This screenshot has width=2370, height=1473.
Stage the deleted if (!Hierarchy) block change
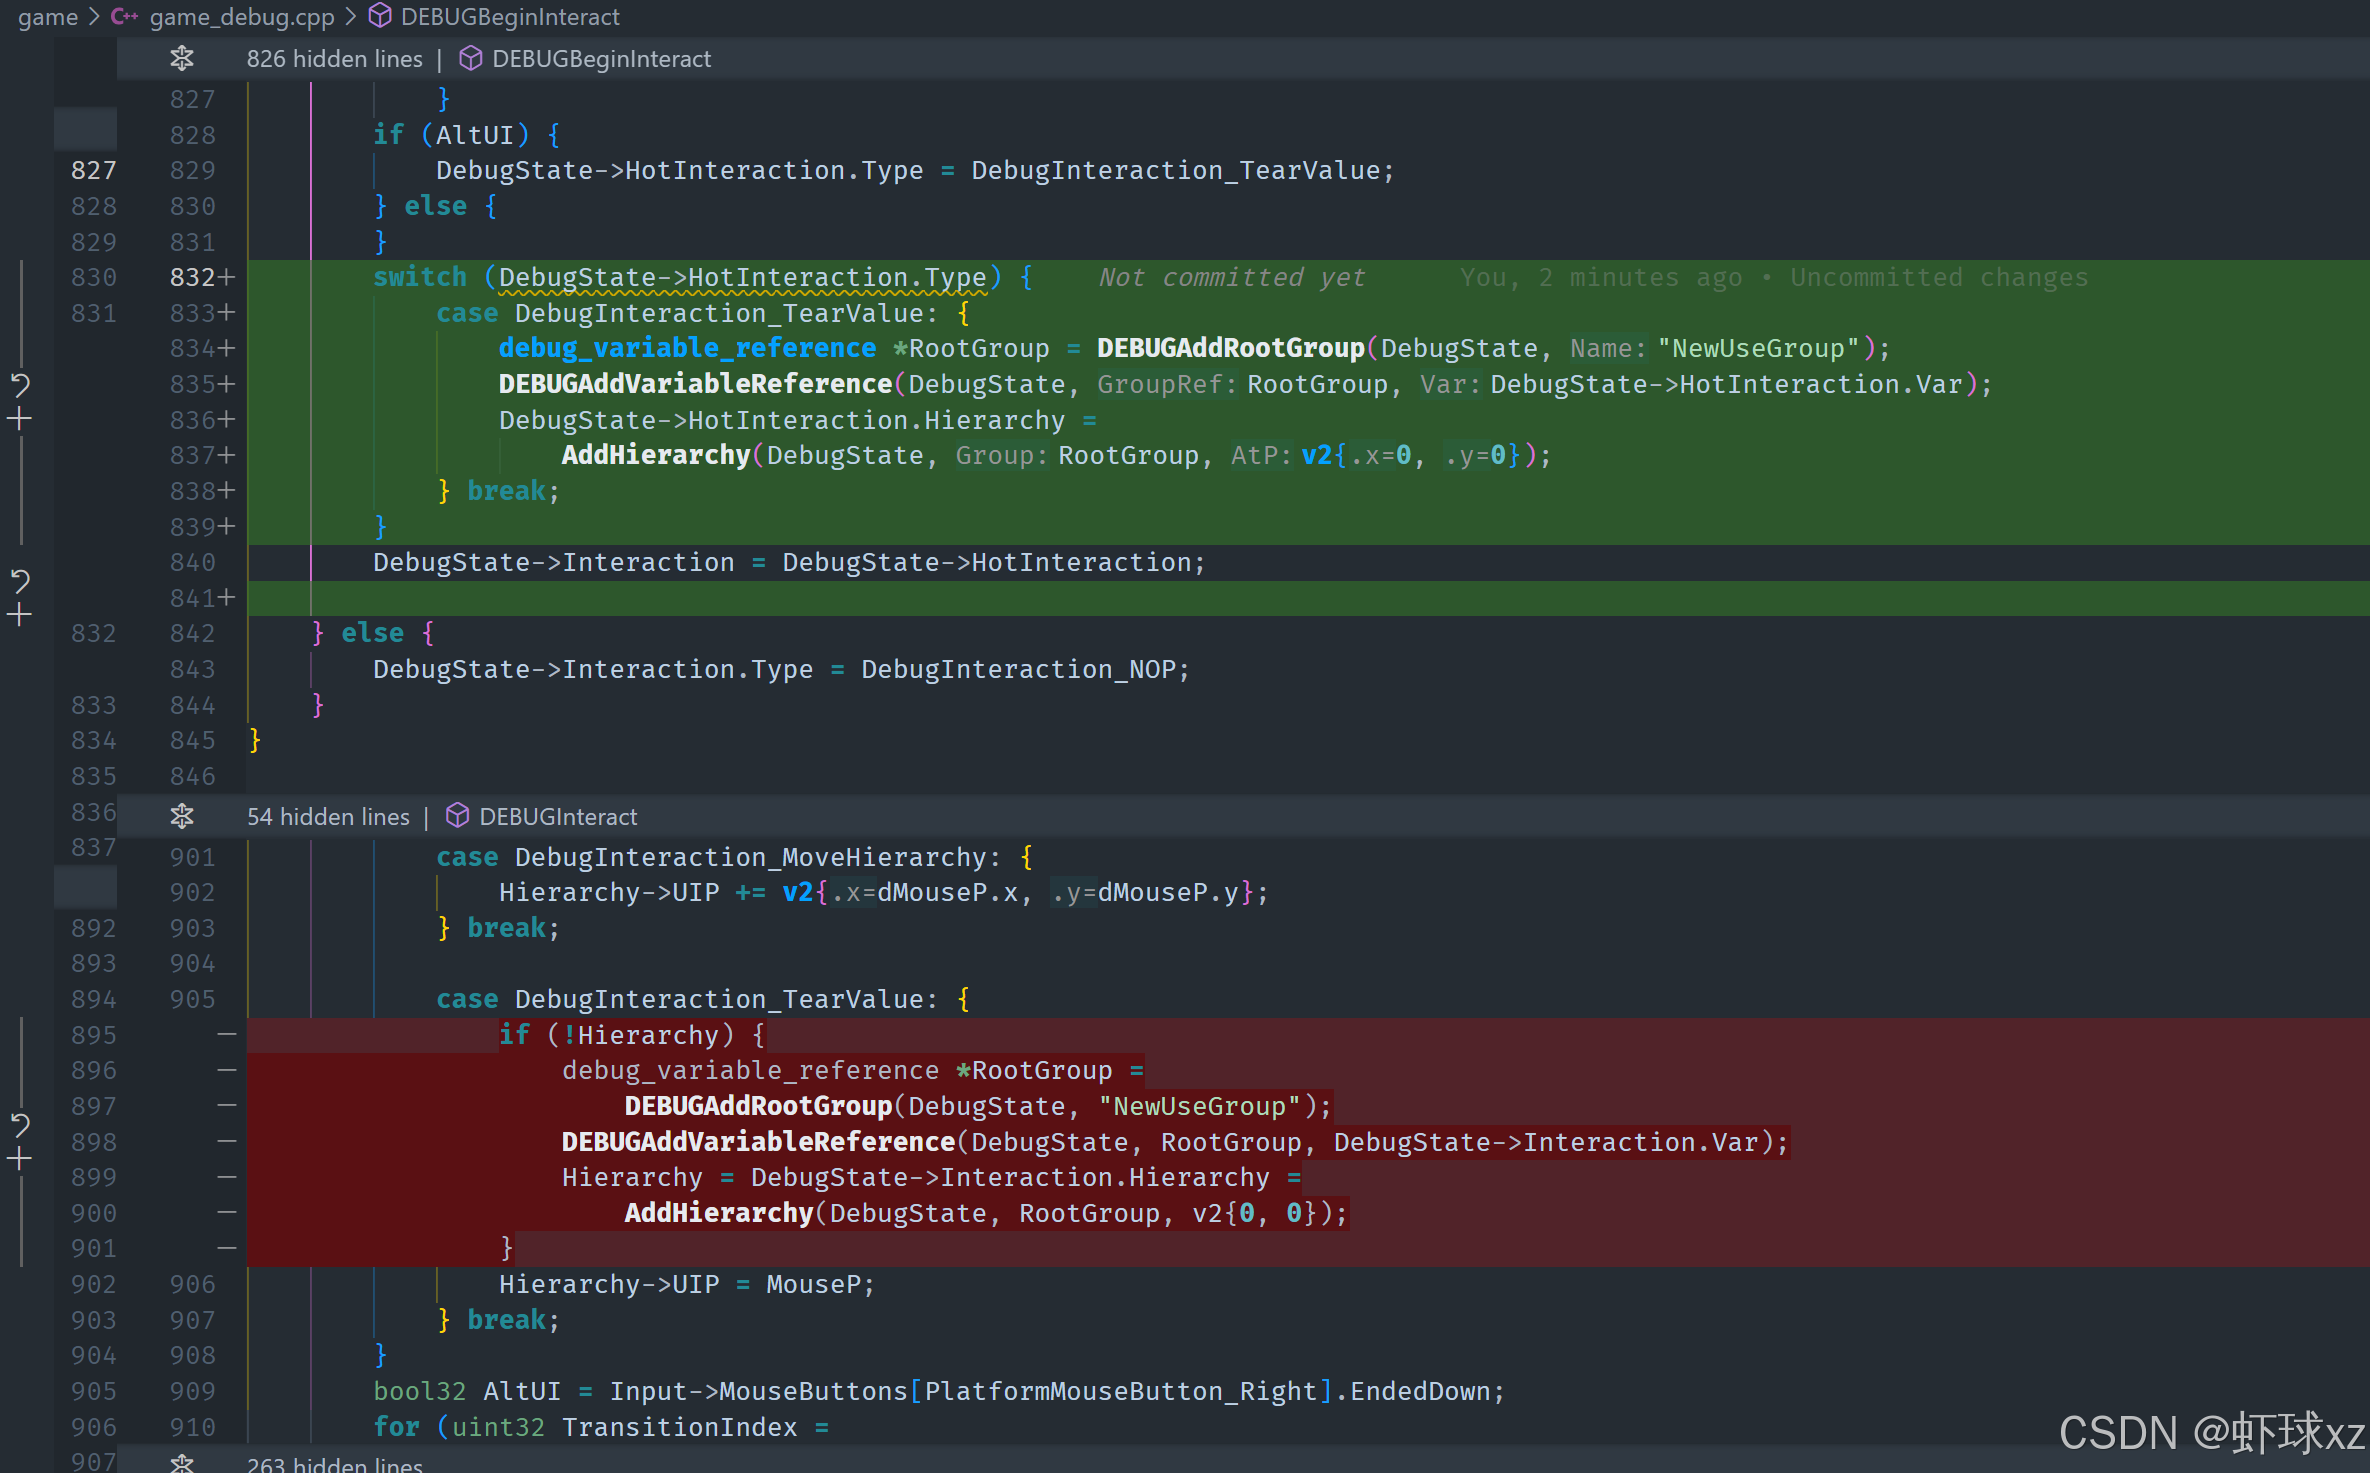tap(20, 1159)
